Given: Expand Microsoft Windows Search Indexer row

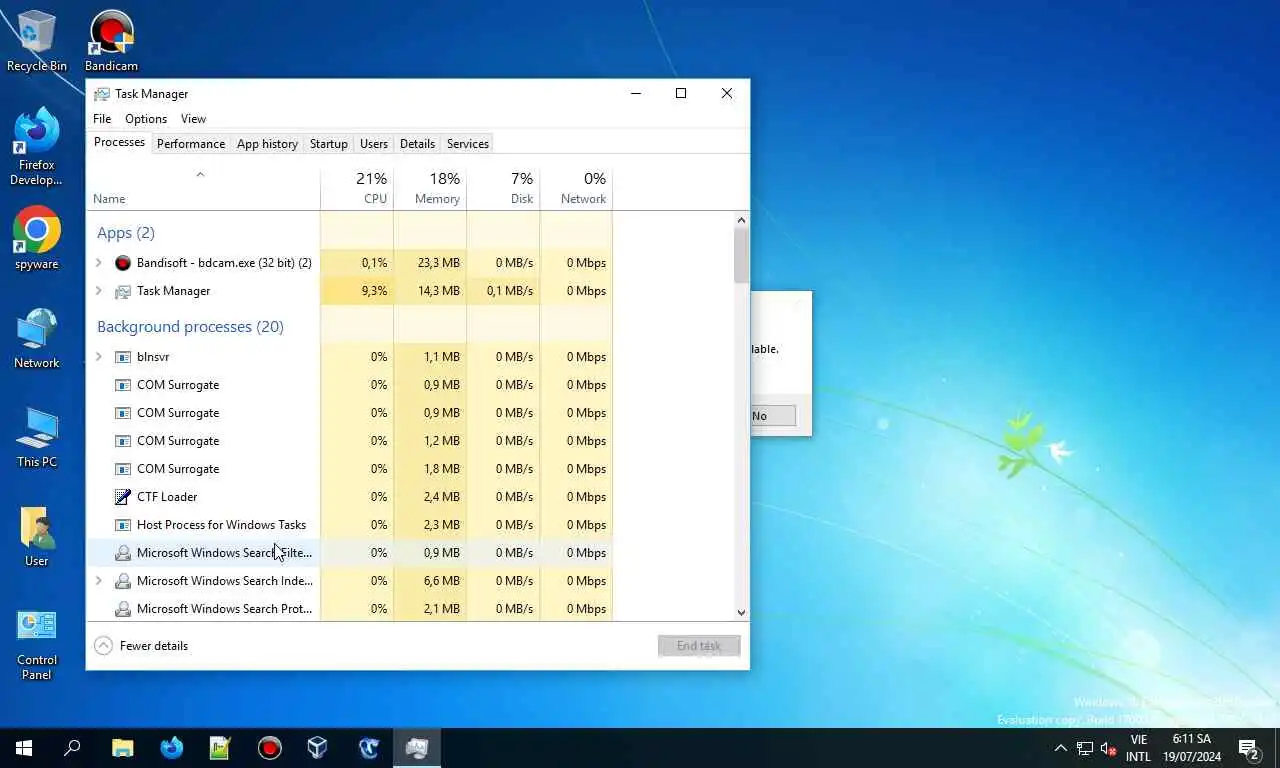Looking at the screenshot, I should coord(98,581).
